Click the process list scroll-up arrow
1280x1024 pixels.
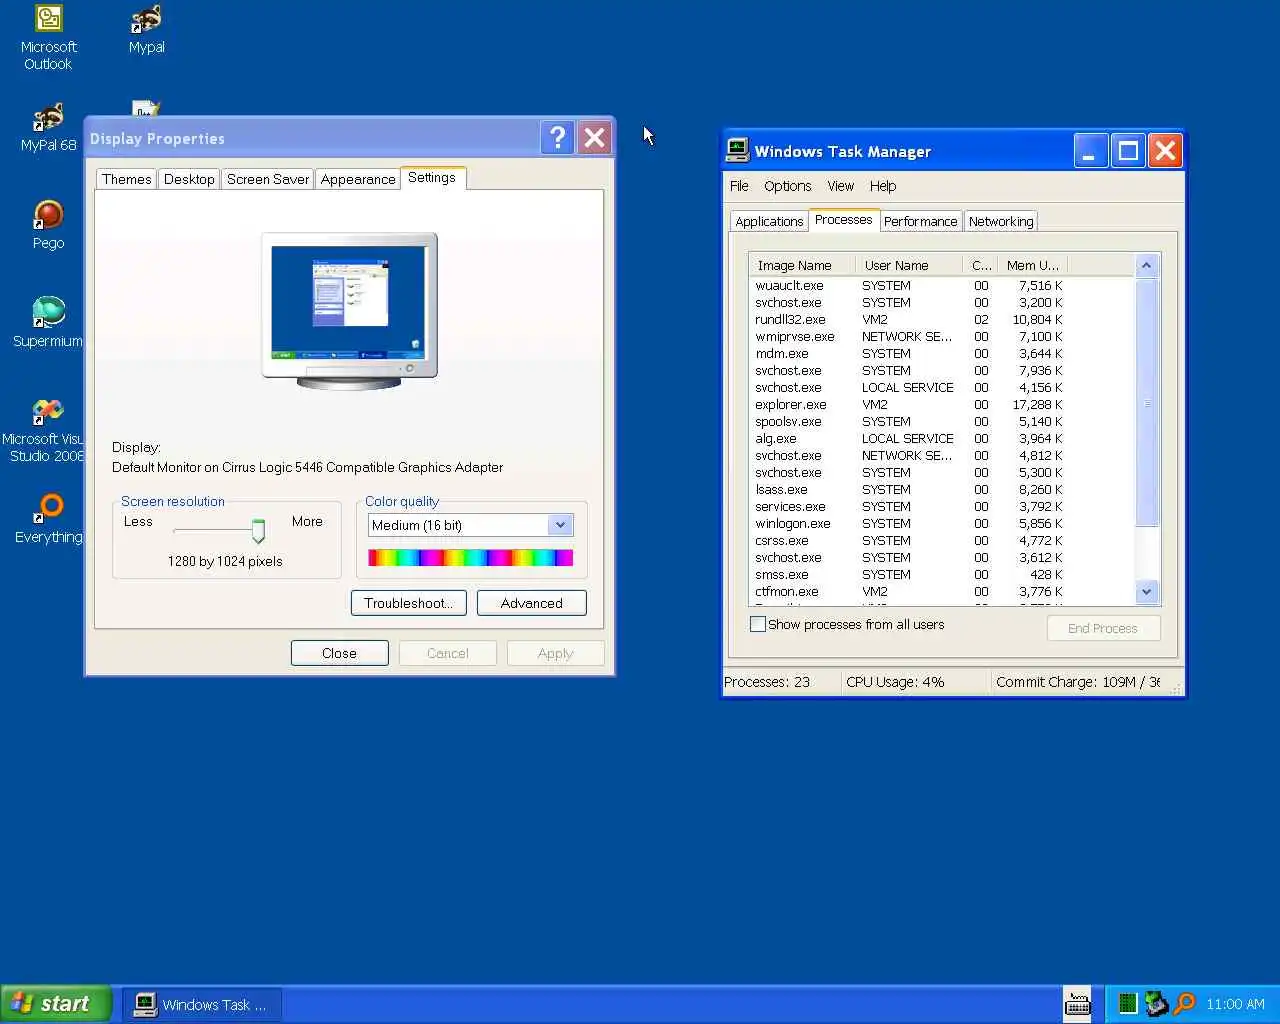(x=1147, y=265)
